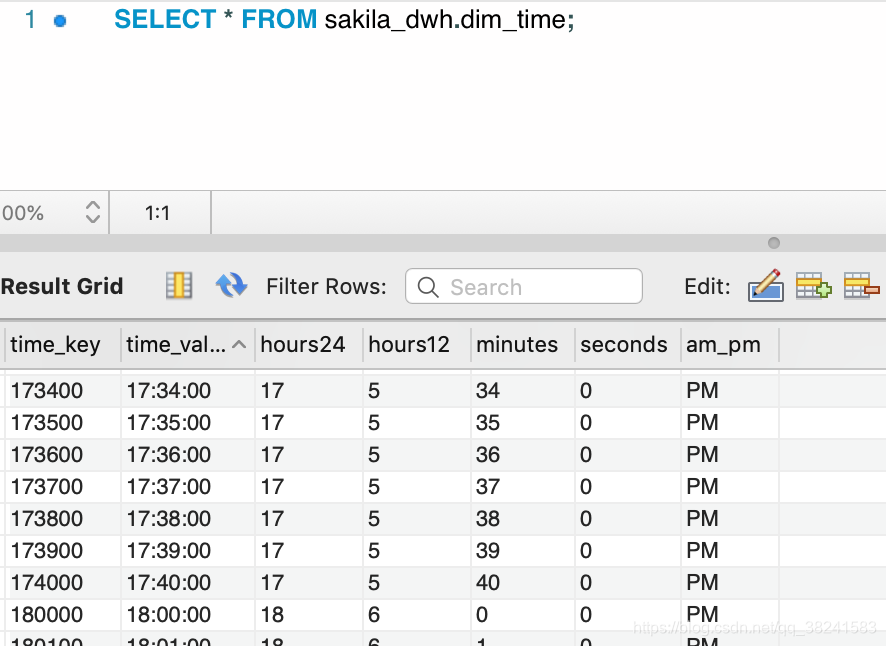
Task: Refresh the result grid data
Action: (x=231, y=285)
